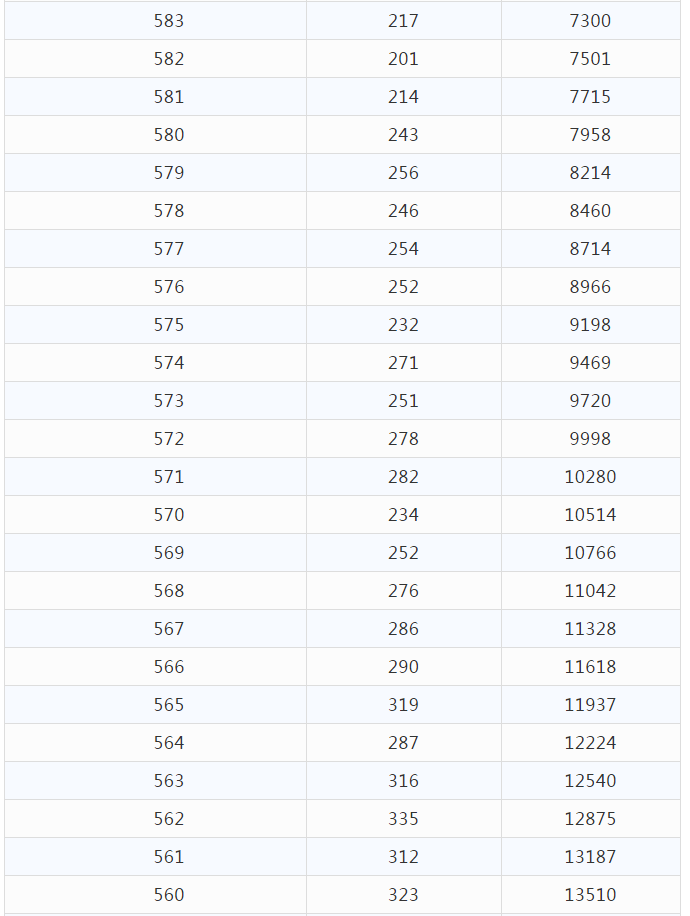
Task: Click the cumulative total 8214
Action: (x=590, y=173)
